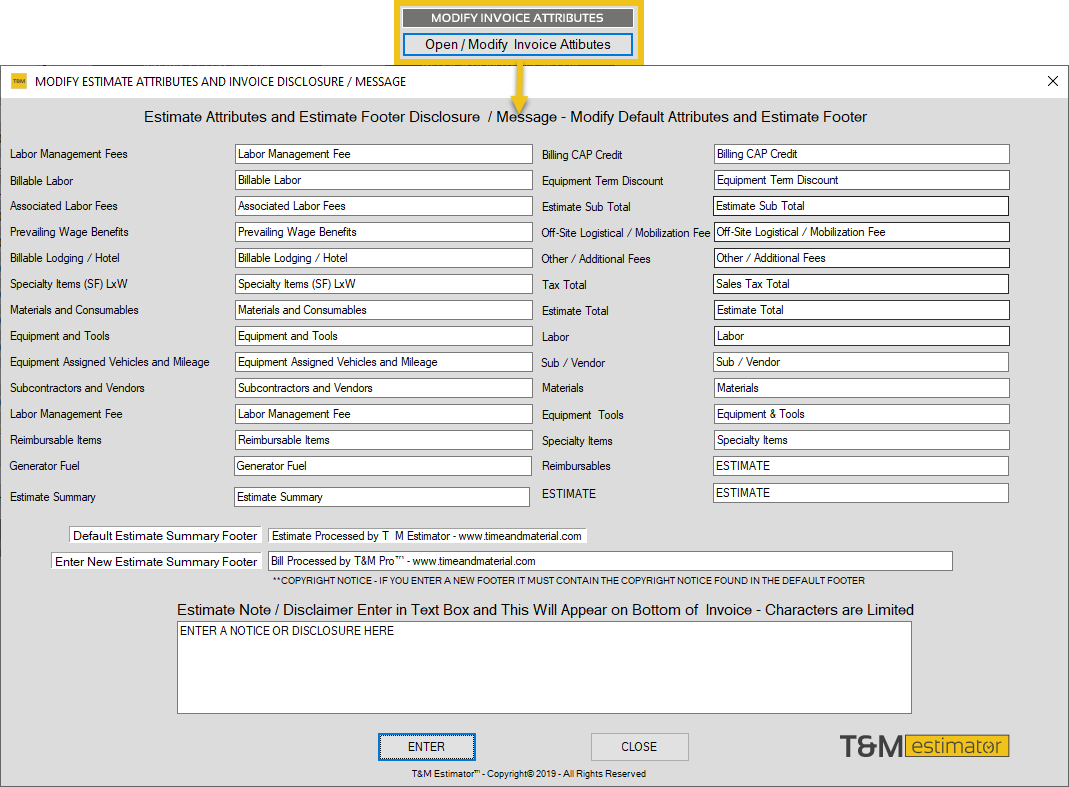1069x787 pixels.
Task: Edit the Subcontractors and Vendors input field
Action: click(x=384, y=388)
